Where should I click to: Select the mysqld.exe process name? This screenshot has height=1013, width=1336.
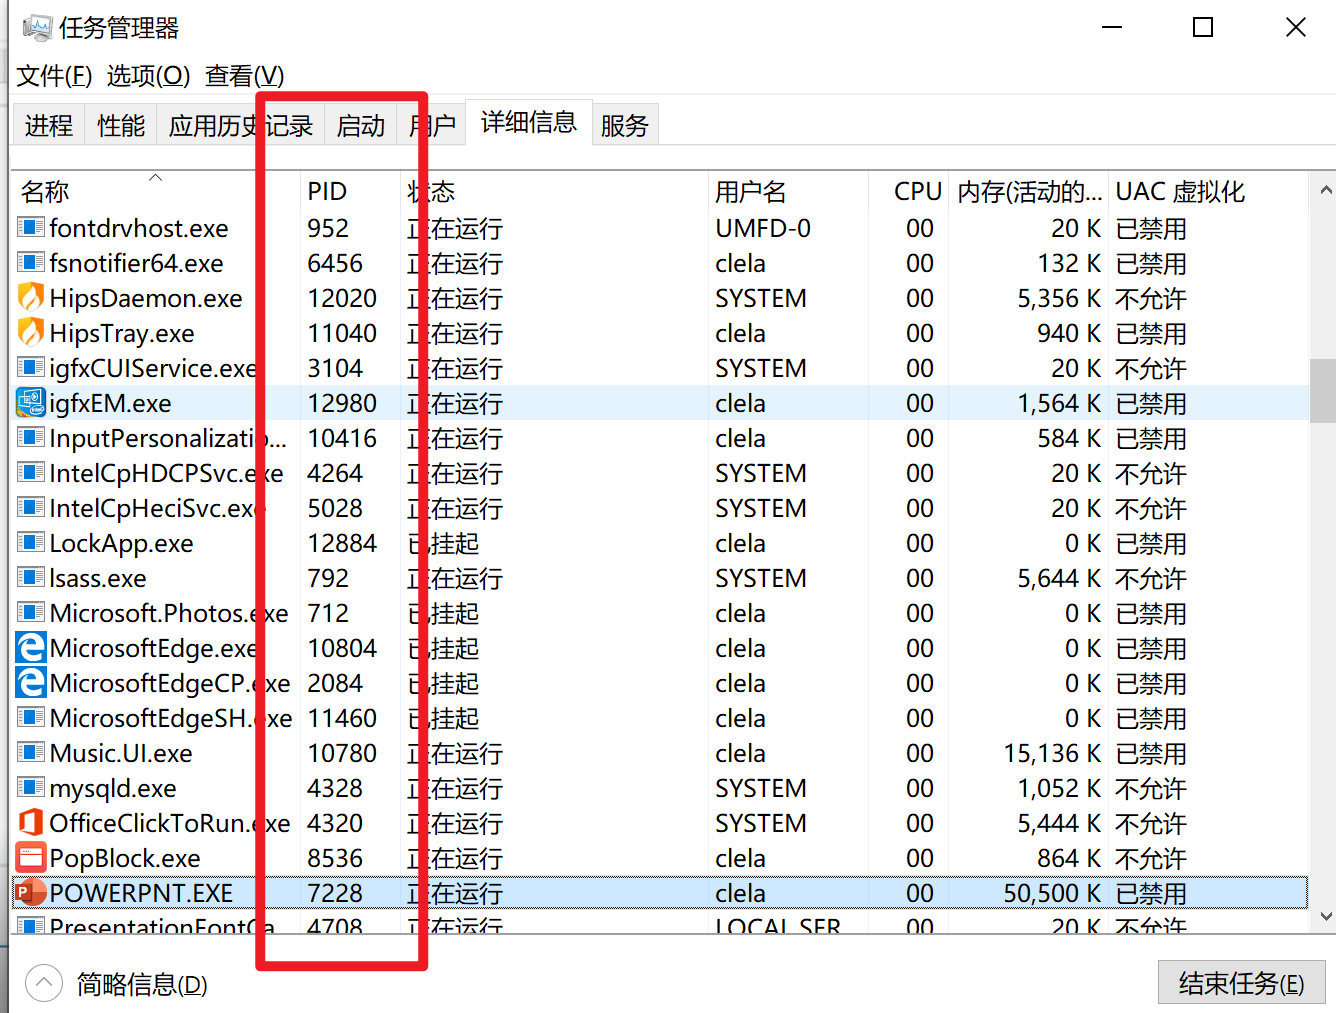point(113,788)
